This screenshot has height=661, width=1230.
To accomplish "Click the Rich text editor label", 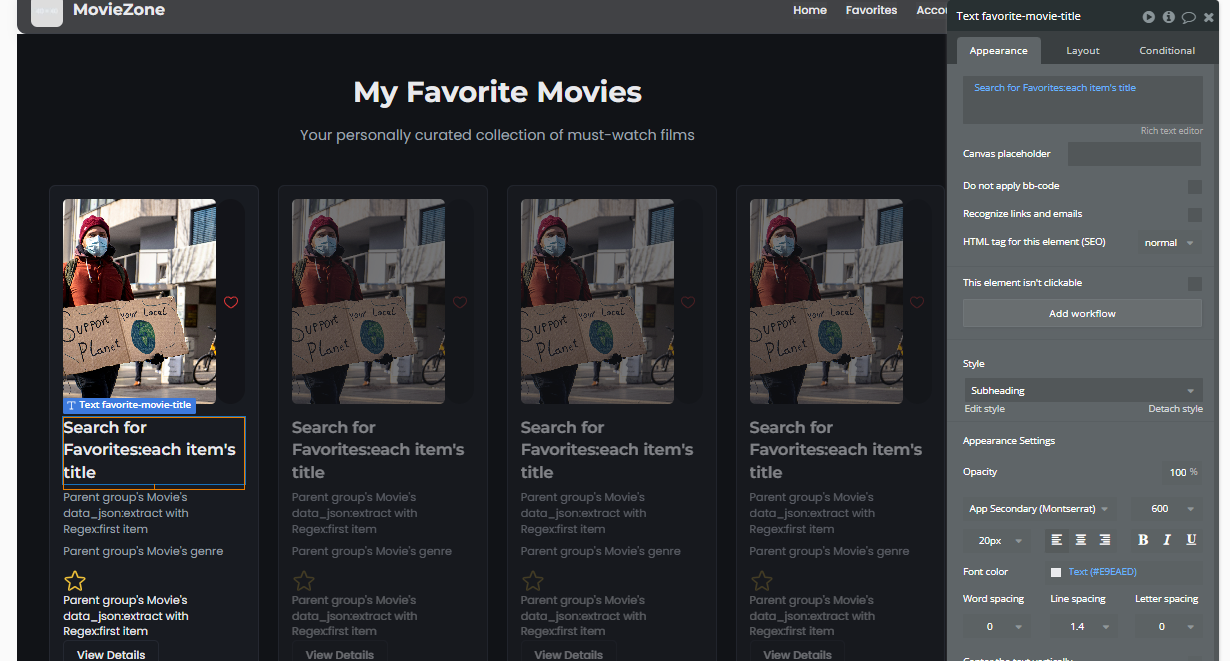I will [1171, 131].
